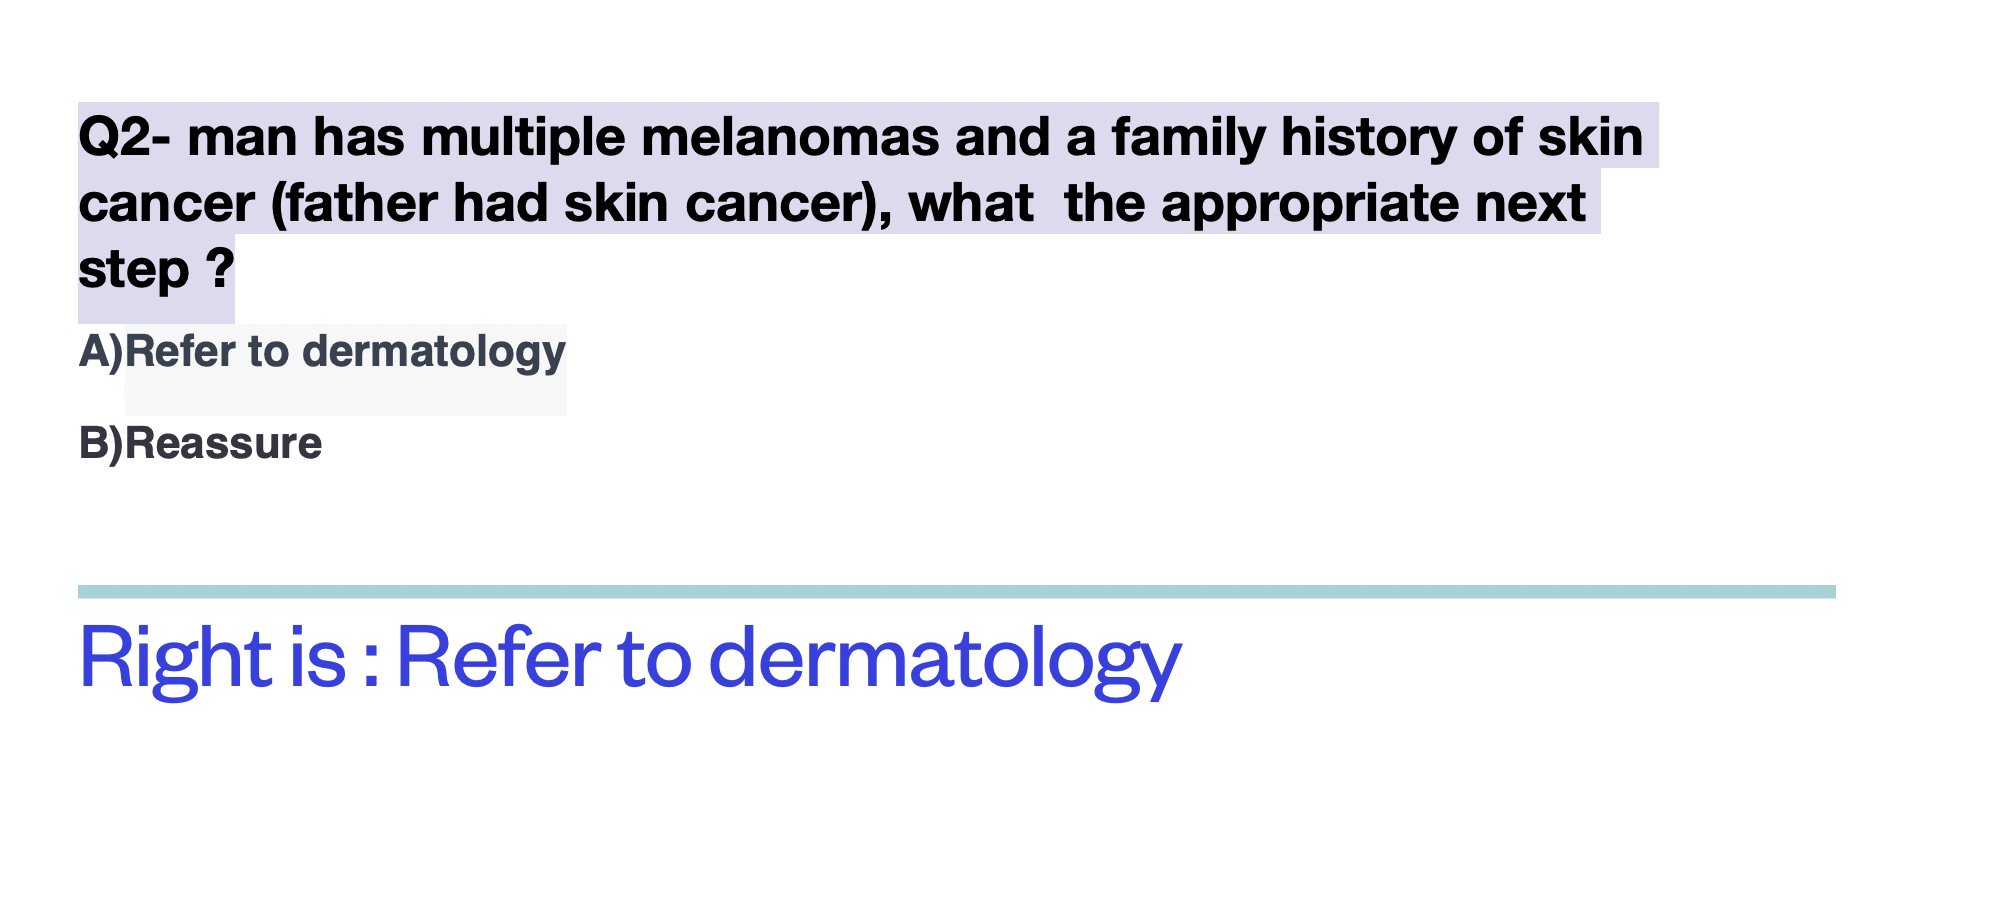Image resolution: width=1998 pixels, height=906 pixels.
Task: Click the 'A)' option letter
Action: click(x=101, y=352)
